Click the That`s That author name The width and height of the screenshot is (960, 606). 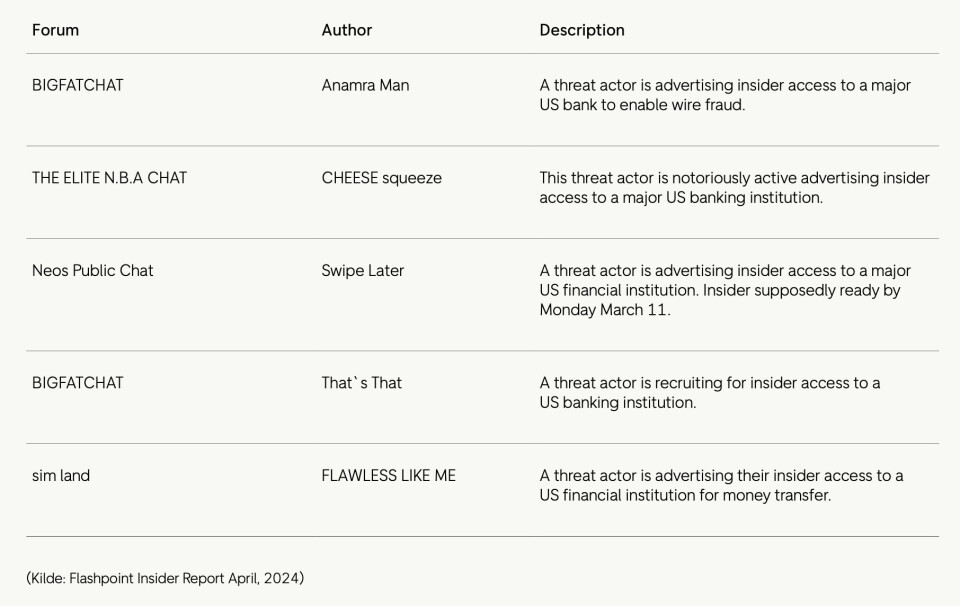(x=361, y=382)
